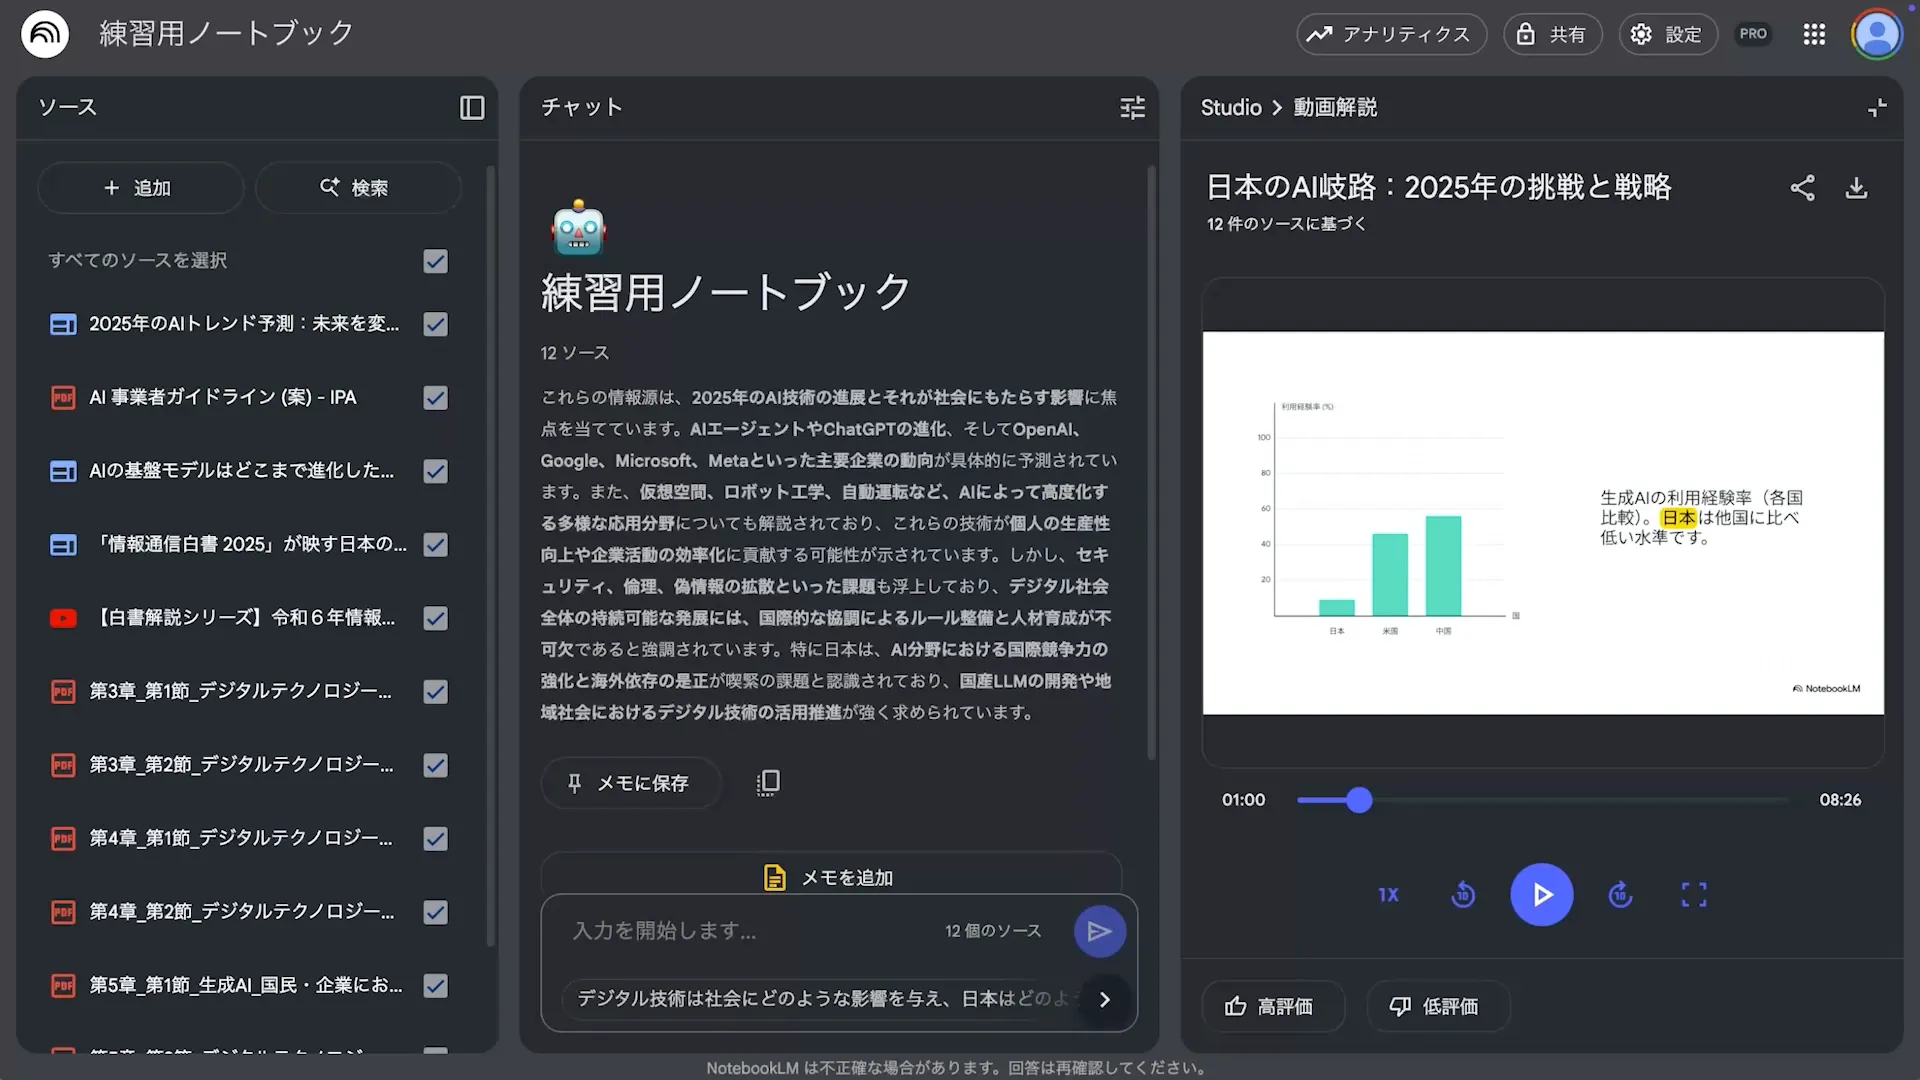
Task: Deselect the YouTube 白書解説シリーズ source
Action: pos(434,618)
